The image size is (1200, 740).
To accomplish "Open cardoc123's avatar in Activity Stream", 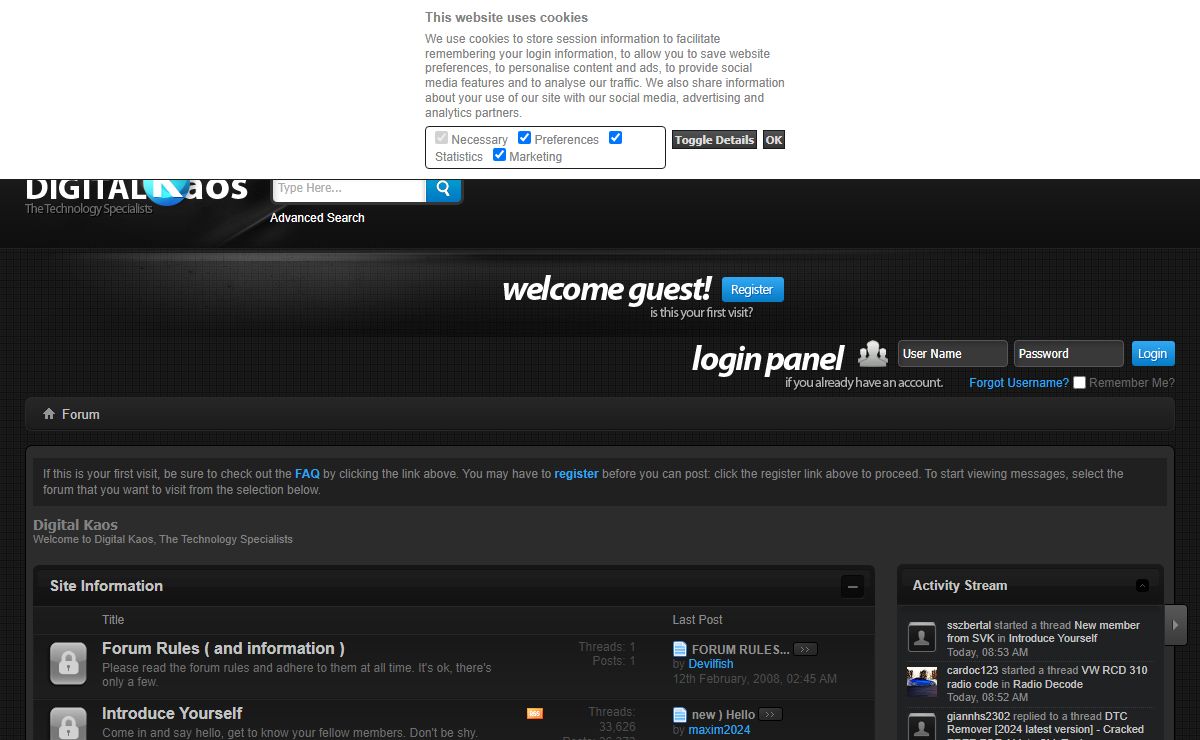I will click(922, 681).
